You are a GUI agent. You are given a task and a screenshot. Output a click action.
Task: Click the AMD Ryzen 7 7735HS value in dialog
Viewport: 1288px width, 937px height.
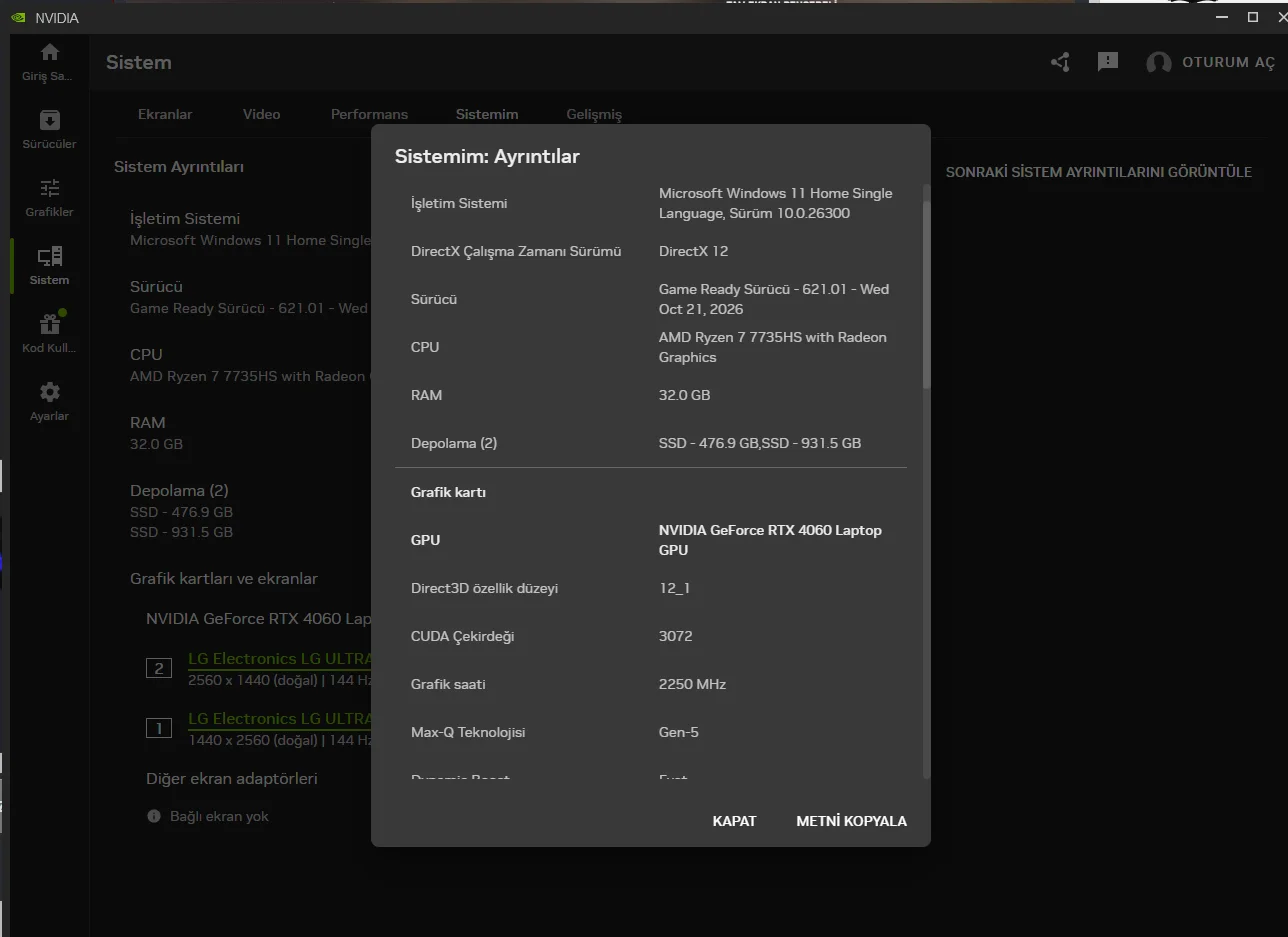772,347
